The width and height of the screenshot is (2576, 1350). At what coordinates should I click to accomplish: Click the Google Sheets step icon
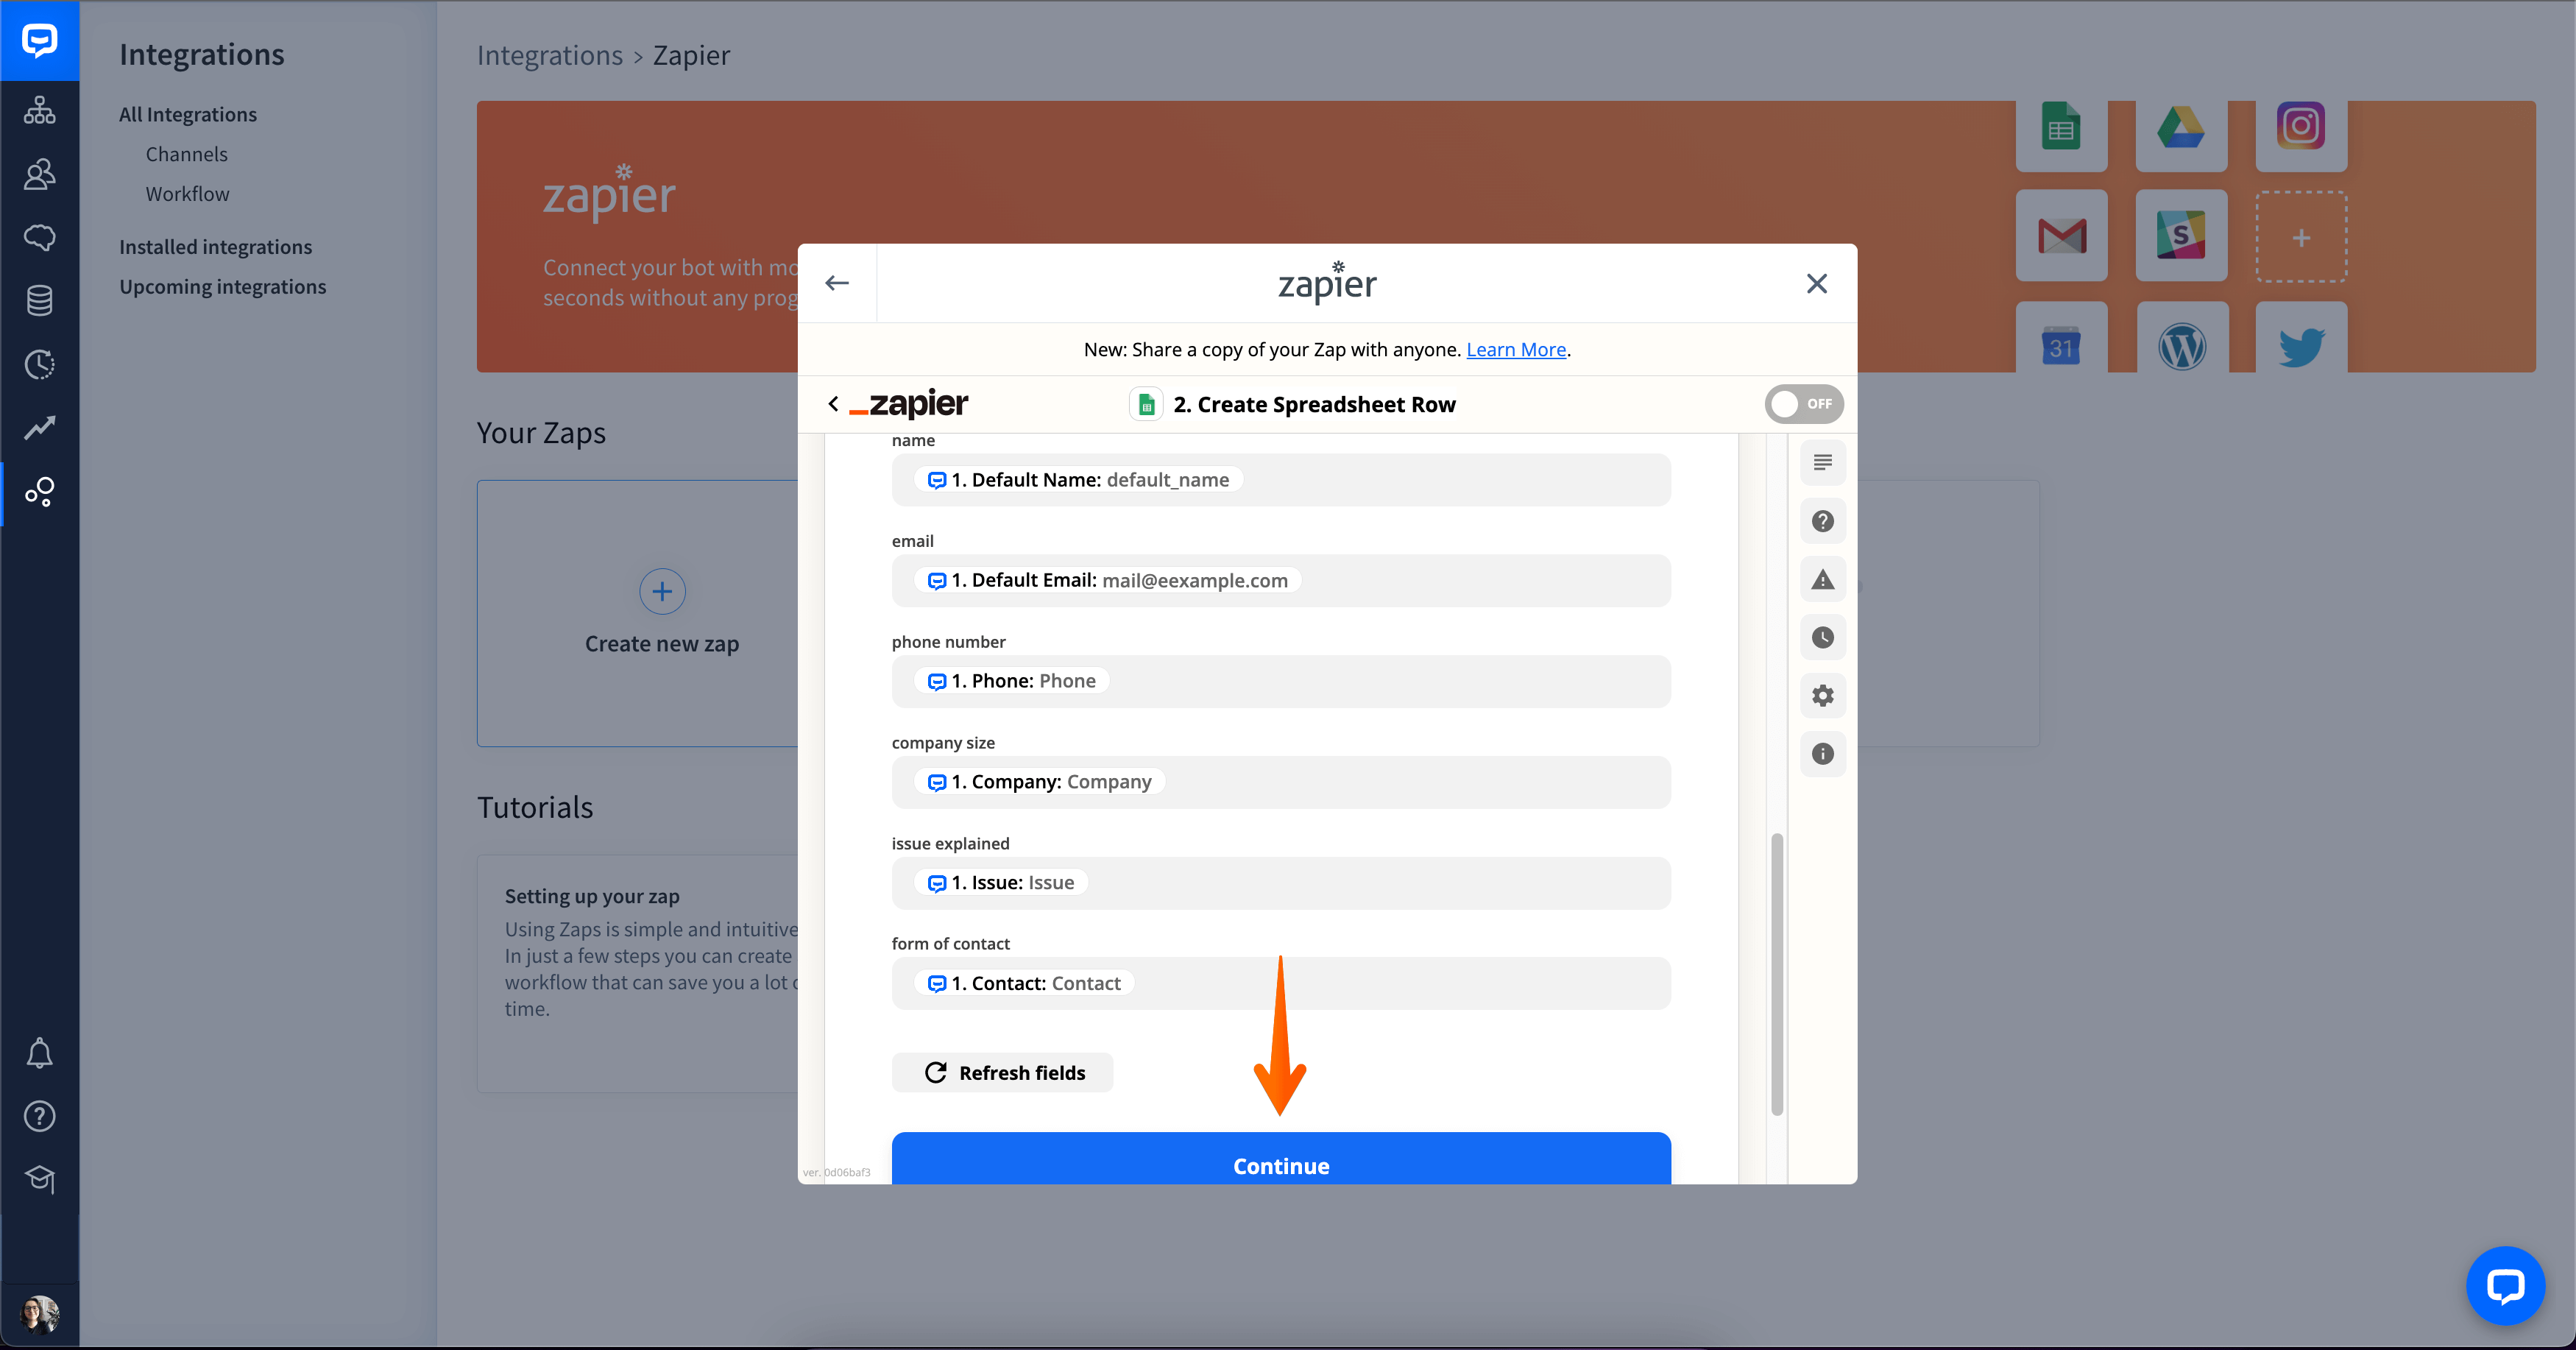click(1146, 404)
